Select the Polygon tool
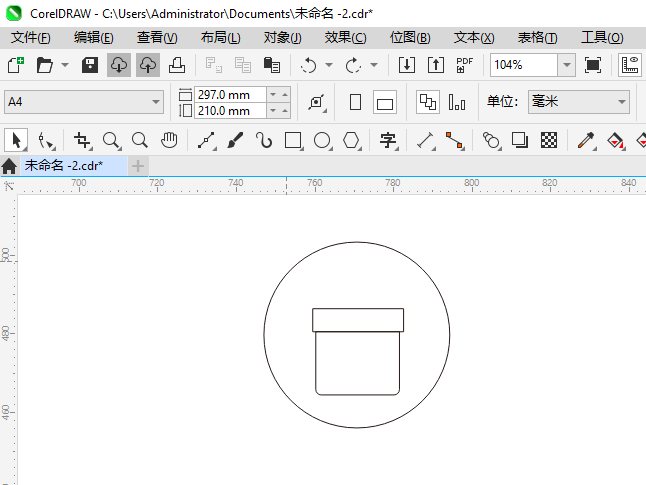 pyautogui.click(x=352, y=141)
